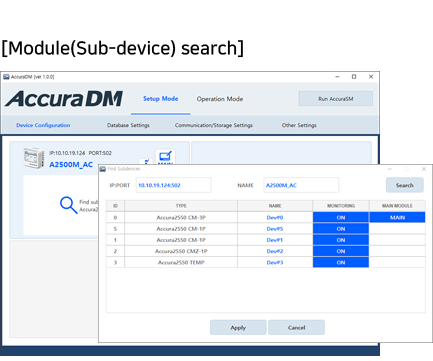Click the MONITORING column header
Viewport: 433px width, 361px height.
click(341, 206)
